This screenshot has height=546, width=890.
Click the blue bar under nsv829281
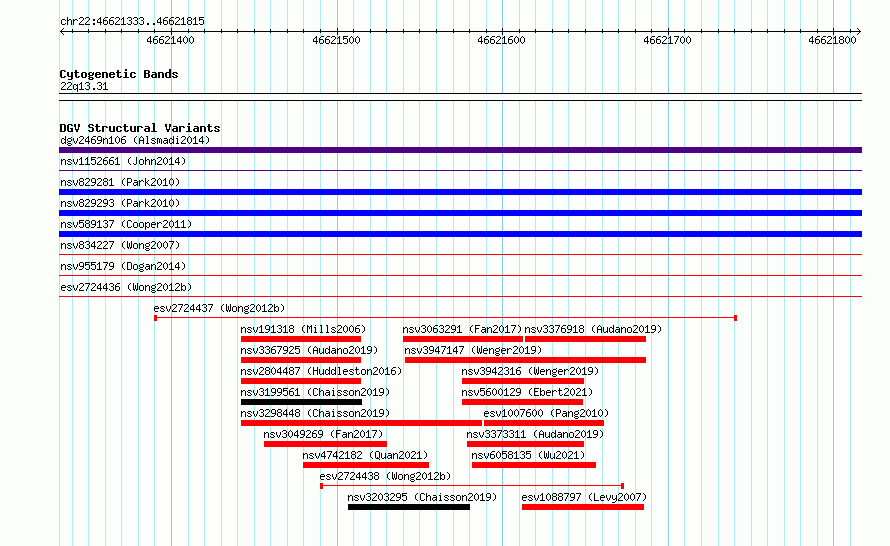click(460, 192)
